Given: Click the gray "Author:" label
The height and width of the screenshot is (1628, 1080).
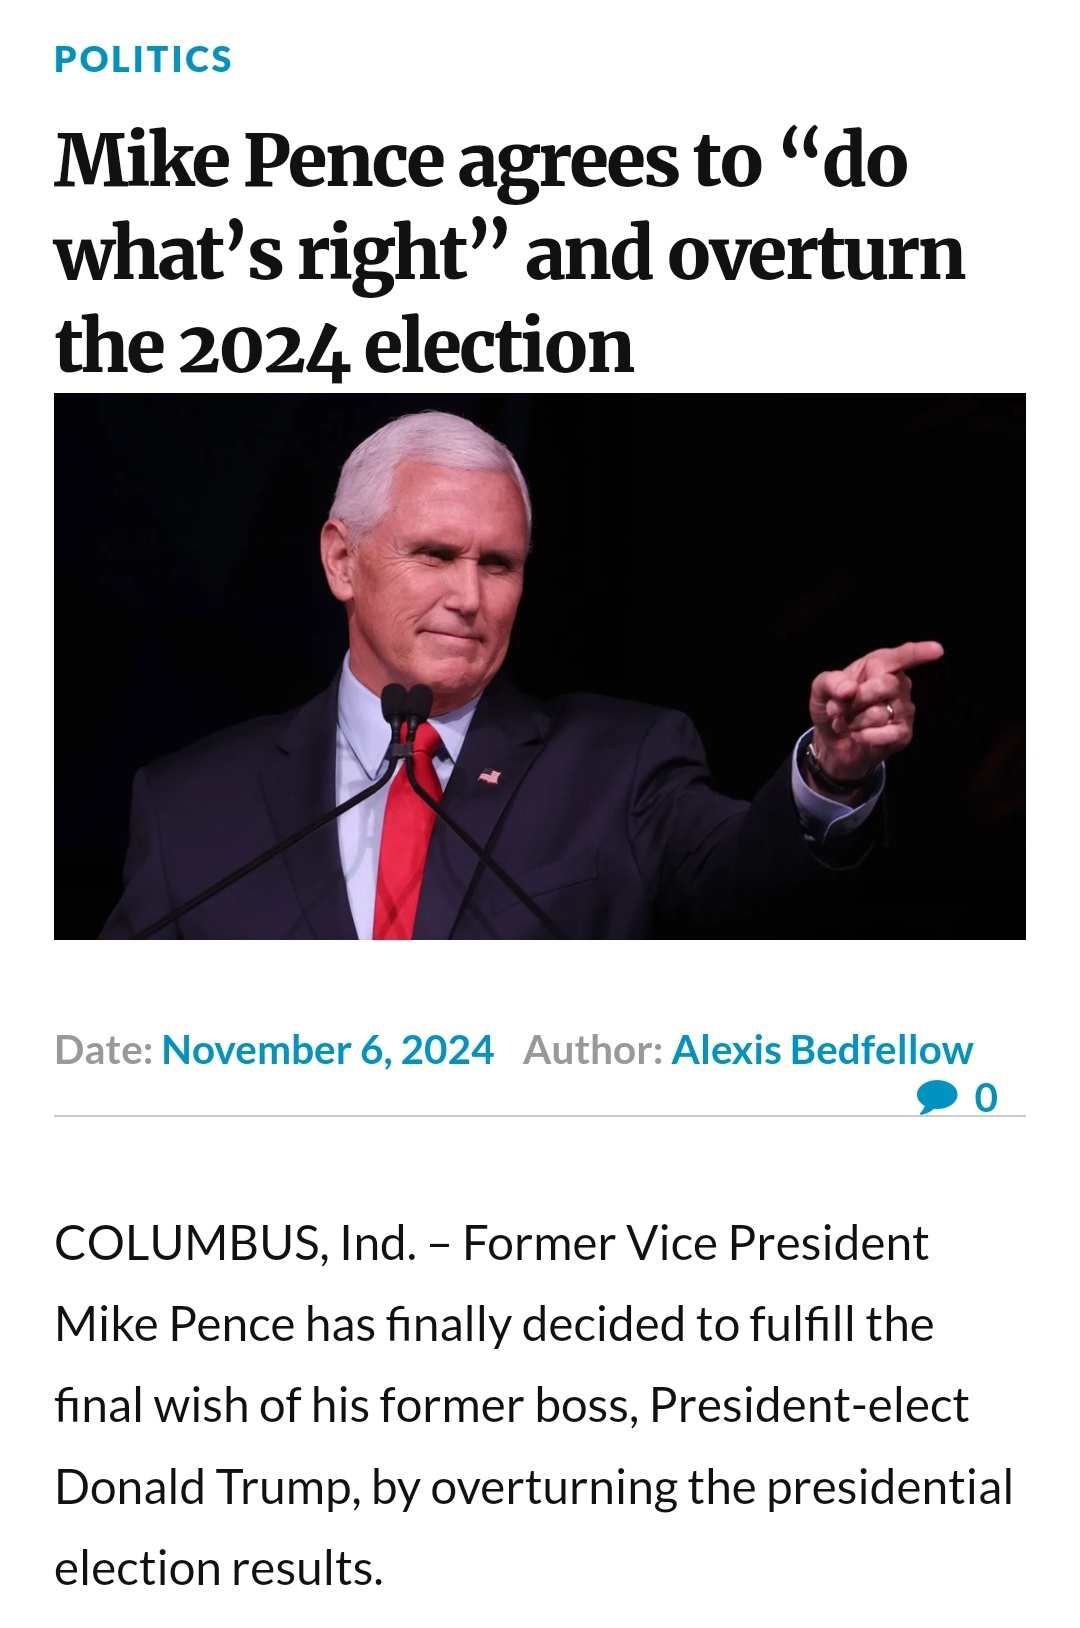Looking at the screenshot, I should coord(593,1050).
